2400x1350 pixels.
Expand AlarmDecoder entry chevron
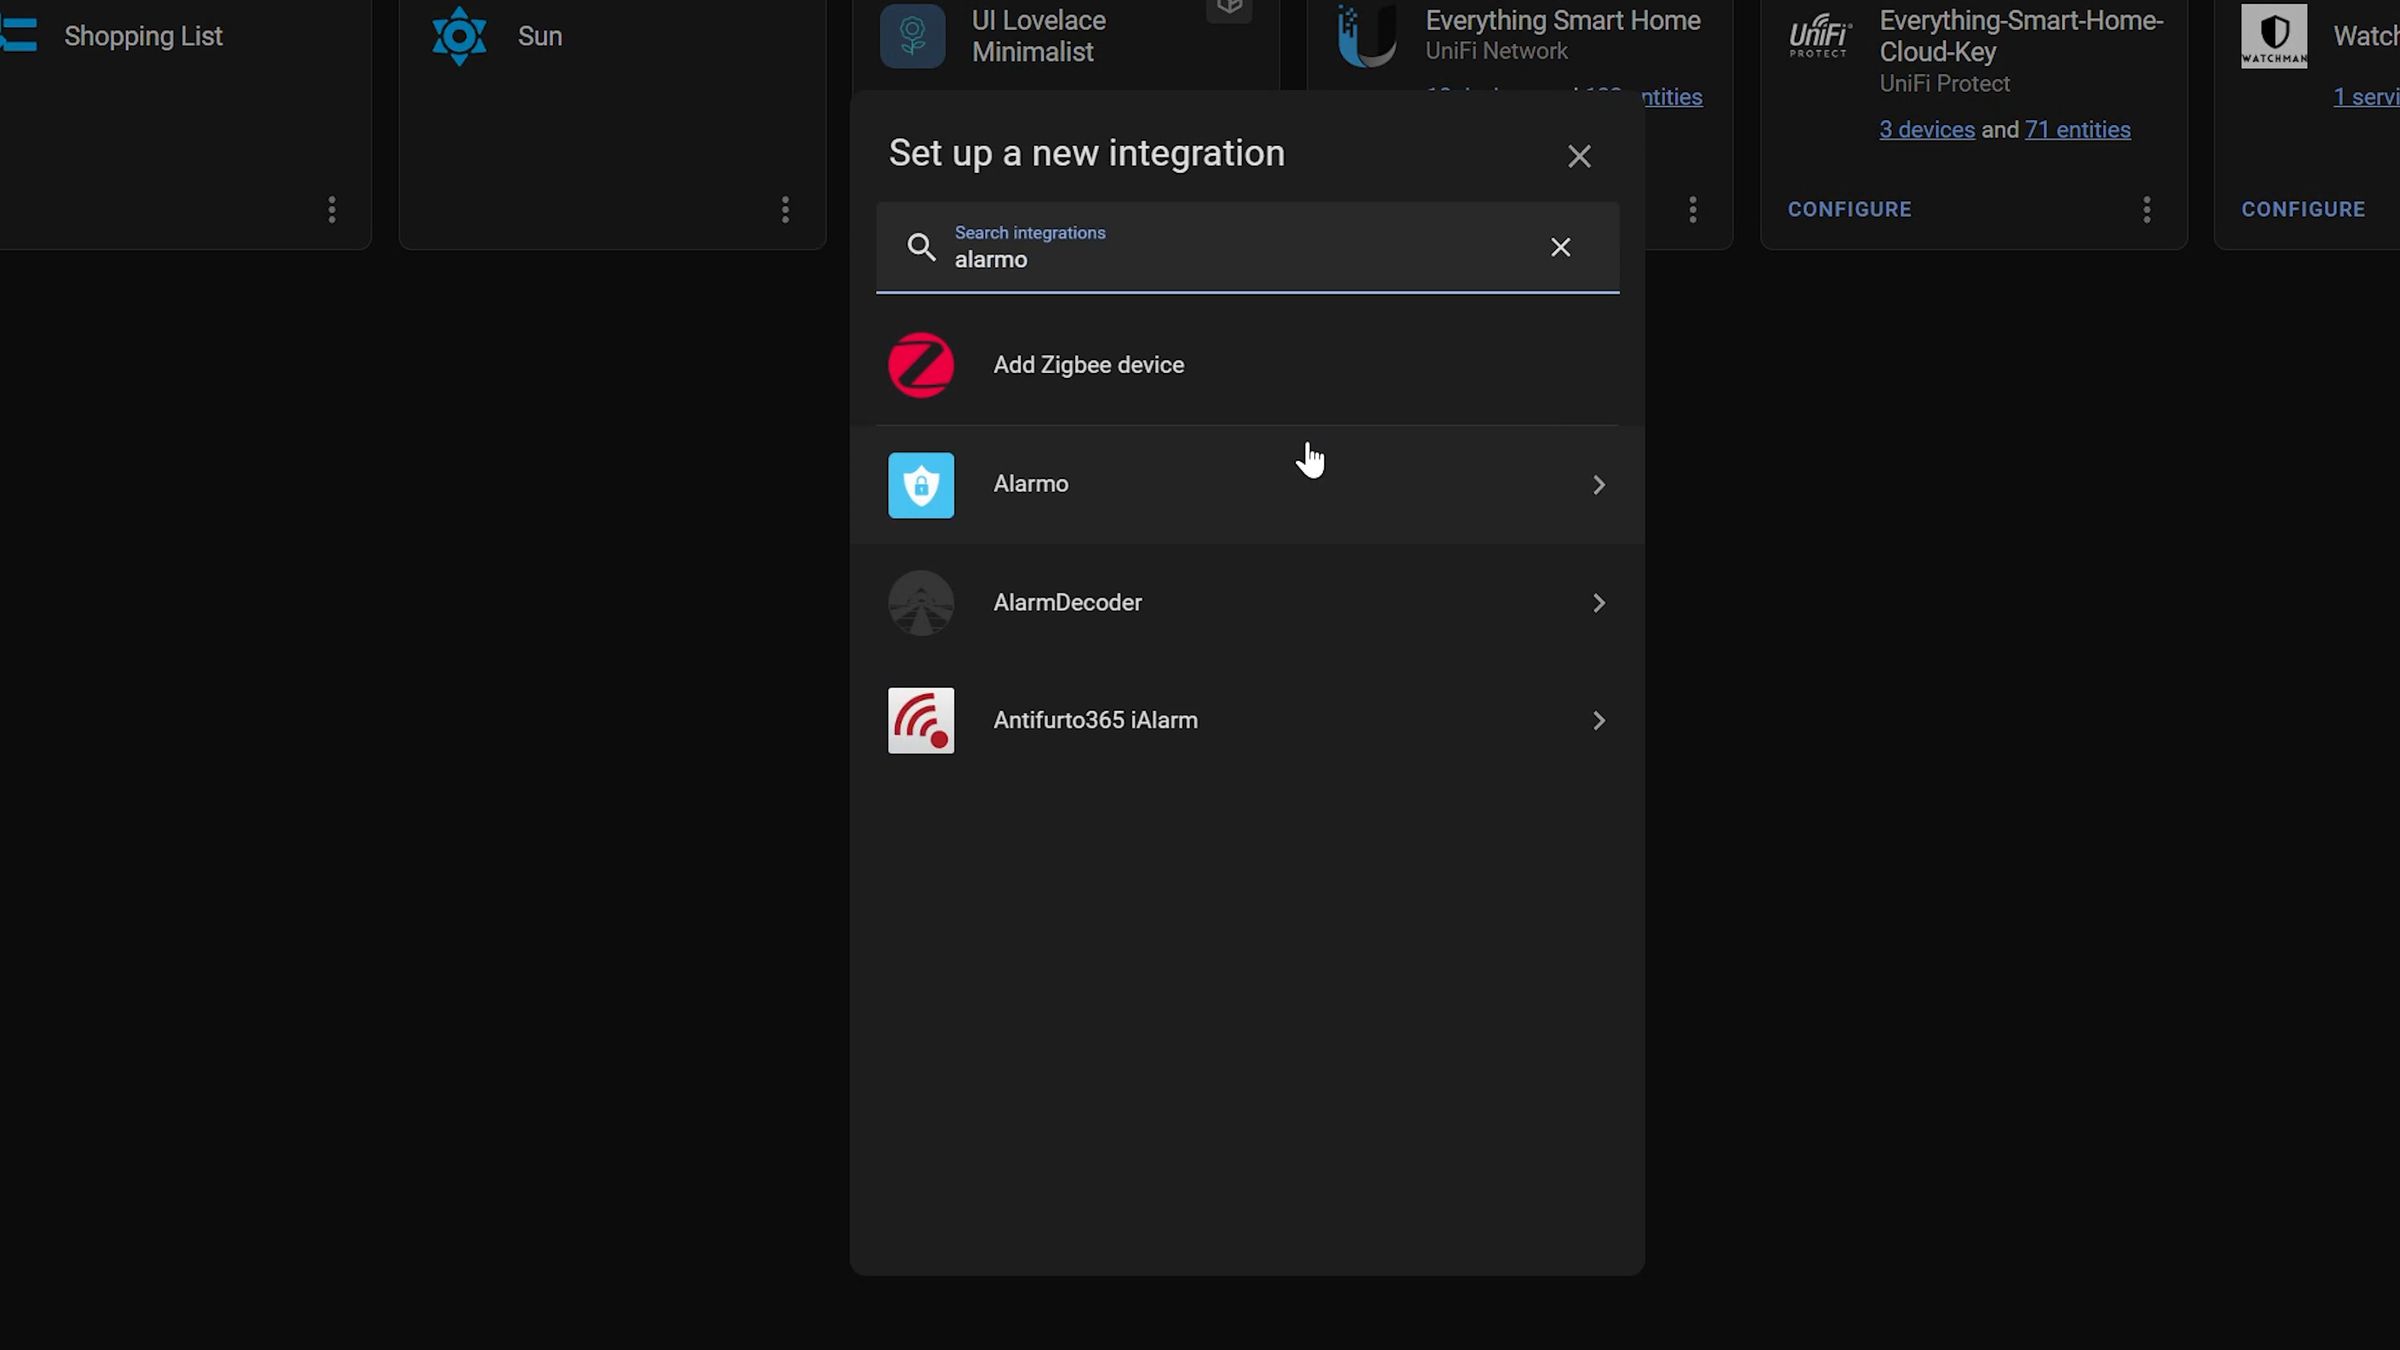(x=1598, y=603)
